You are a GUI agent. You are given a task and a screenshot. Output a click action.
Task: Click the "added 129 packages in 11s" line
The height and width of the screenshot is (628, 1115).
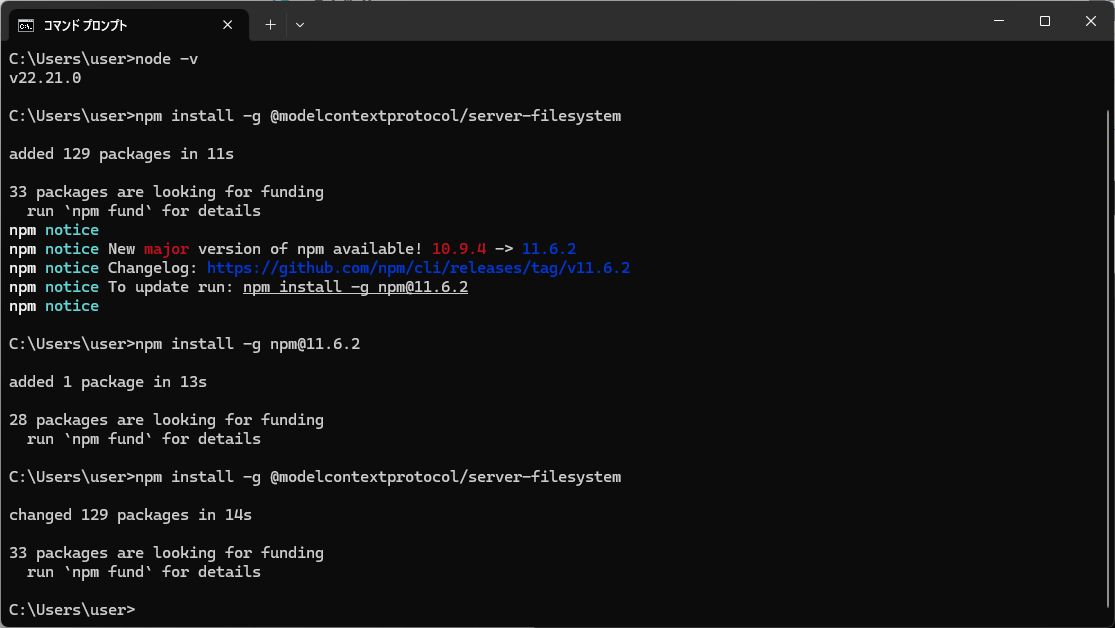click(121, 154)
